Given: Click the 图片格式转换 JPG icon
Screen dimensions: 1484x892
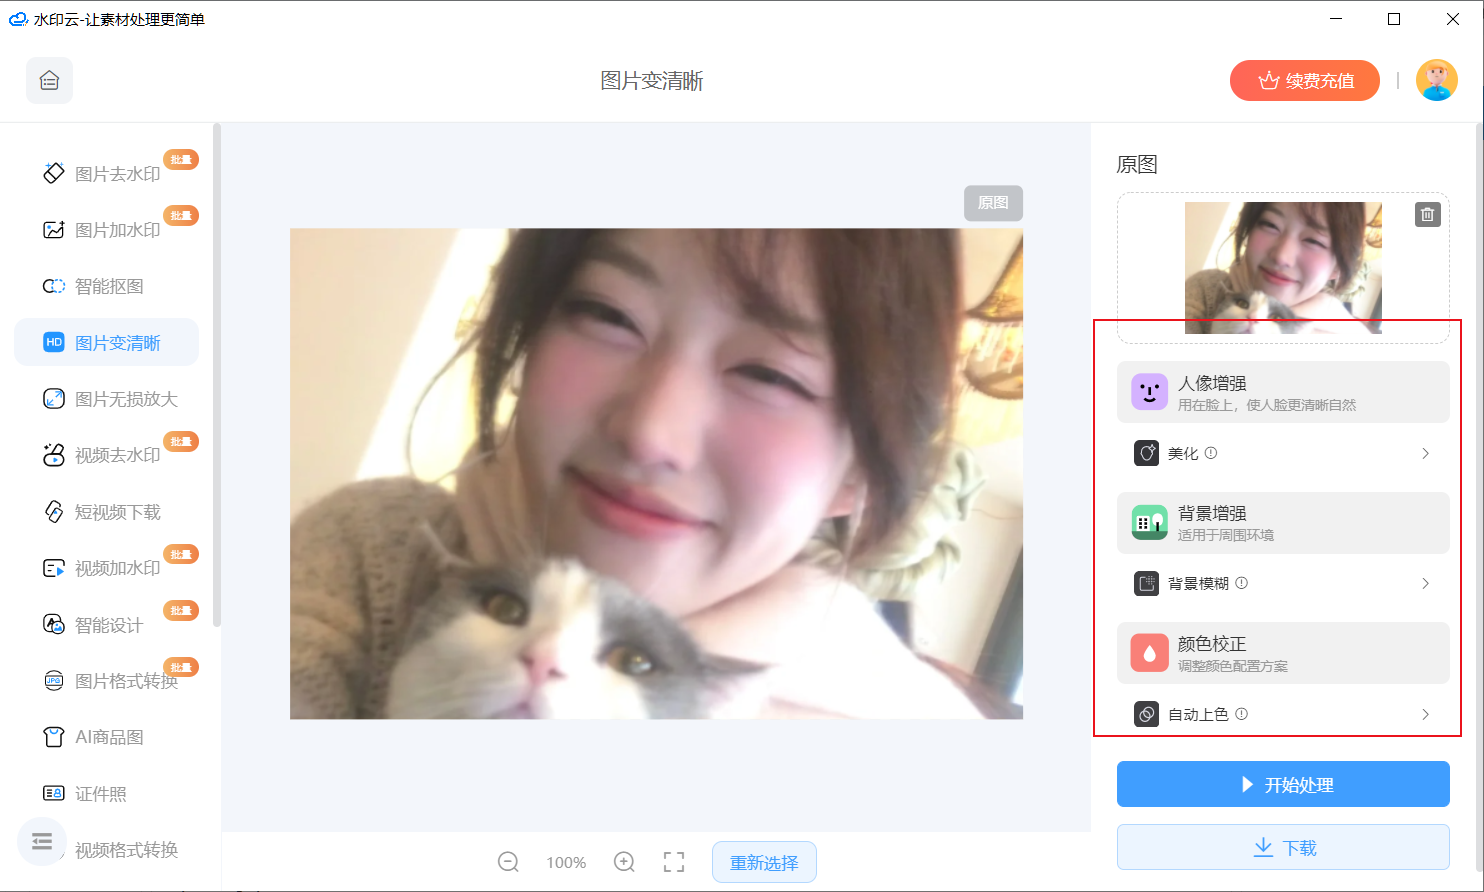Looking at the screenshot, I should (x=54, y=681).
